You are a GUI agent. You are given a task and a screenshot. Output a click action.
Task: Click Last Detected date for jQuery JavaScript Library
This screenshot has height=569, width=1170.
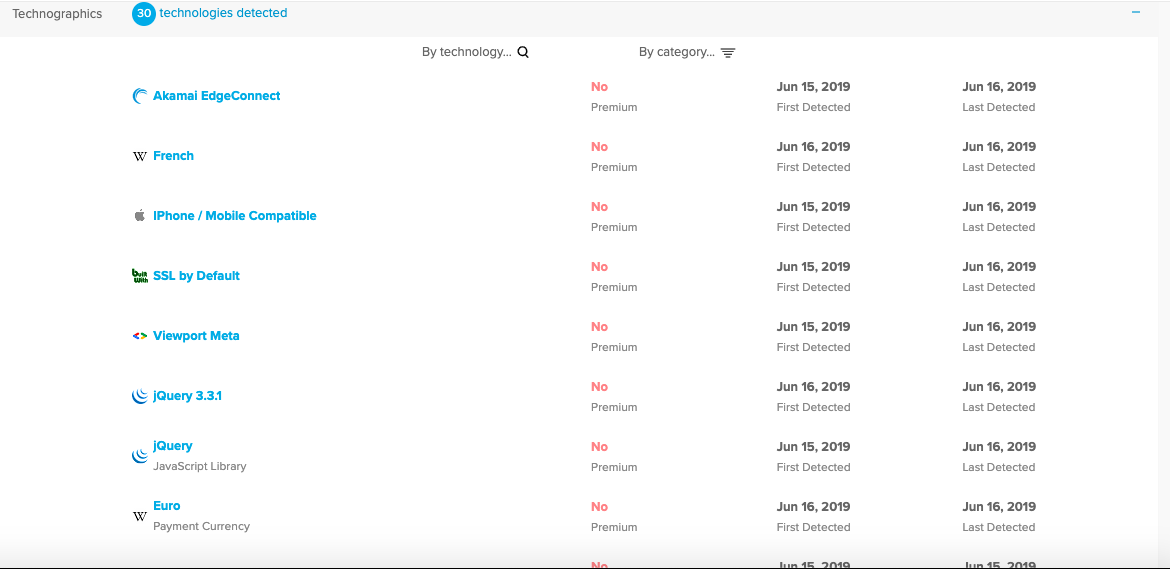point(999,447)
